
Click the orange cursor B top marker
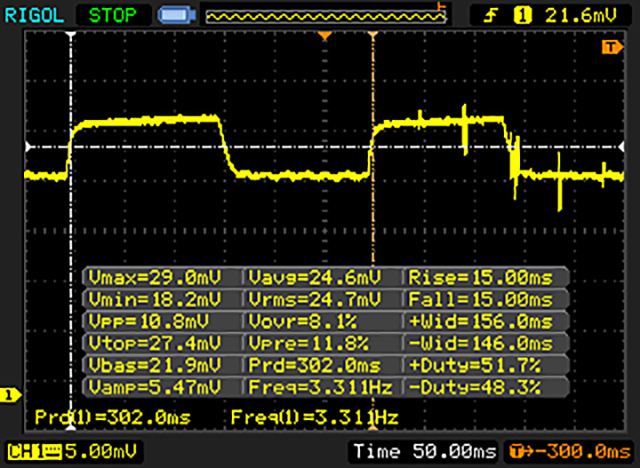point(373,35)
